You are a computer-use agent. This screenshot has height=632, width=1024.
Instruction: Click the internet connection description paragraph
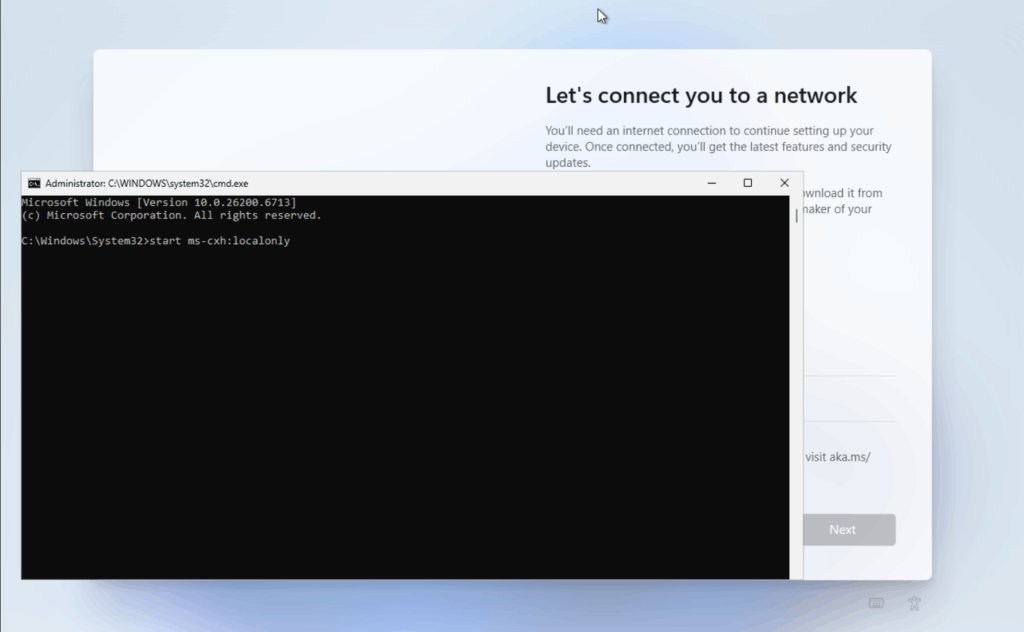(718, 146)
